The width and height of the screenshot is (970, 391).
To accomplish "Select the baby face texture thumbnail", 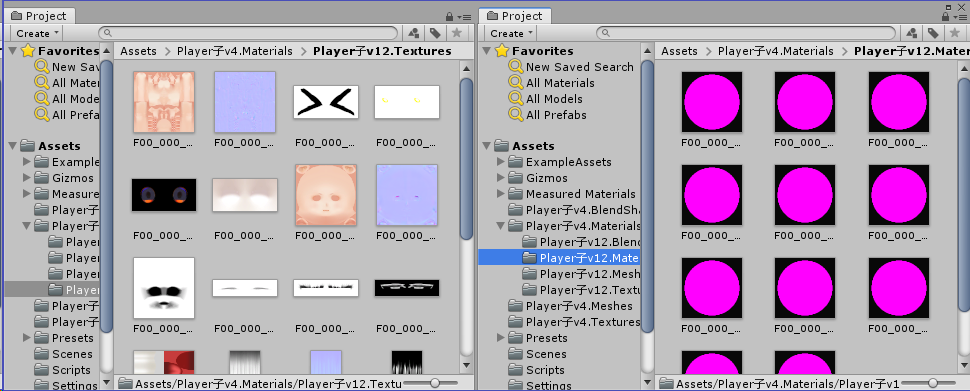I will pyautogui.click(x=326, y=195).
